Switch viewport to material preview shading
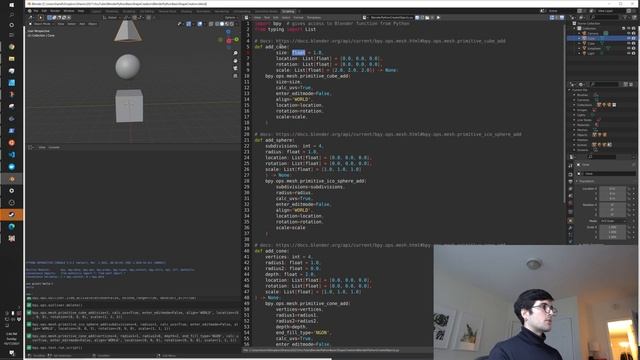 click(x=227, y=24)
